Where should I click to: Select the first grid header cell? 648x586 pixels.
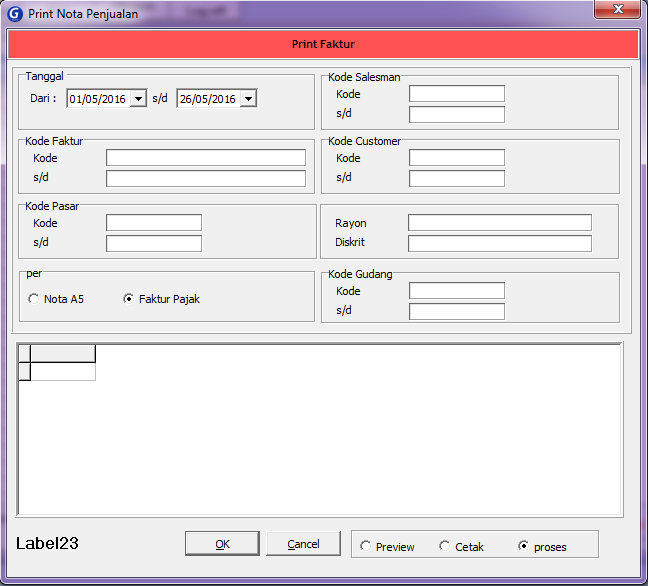pyautogui.click(x=63, y=353)
